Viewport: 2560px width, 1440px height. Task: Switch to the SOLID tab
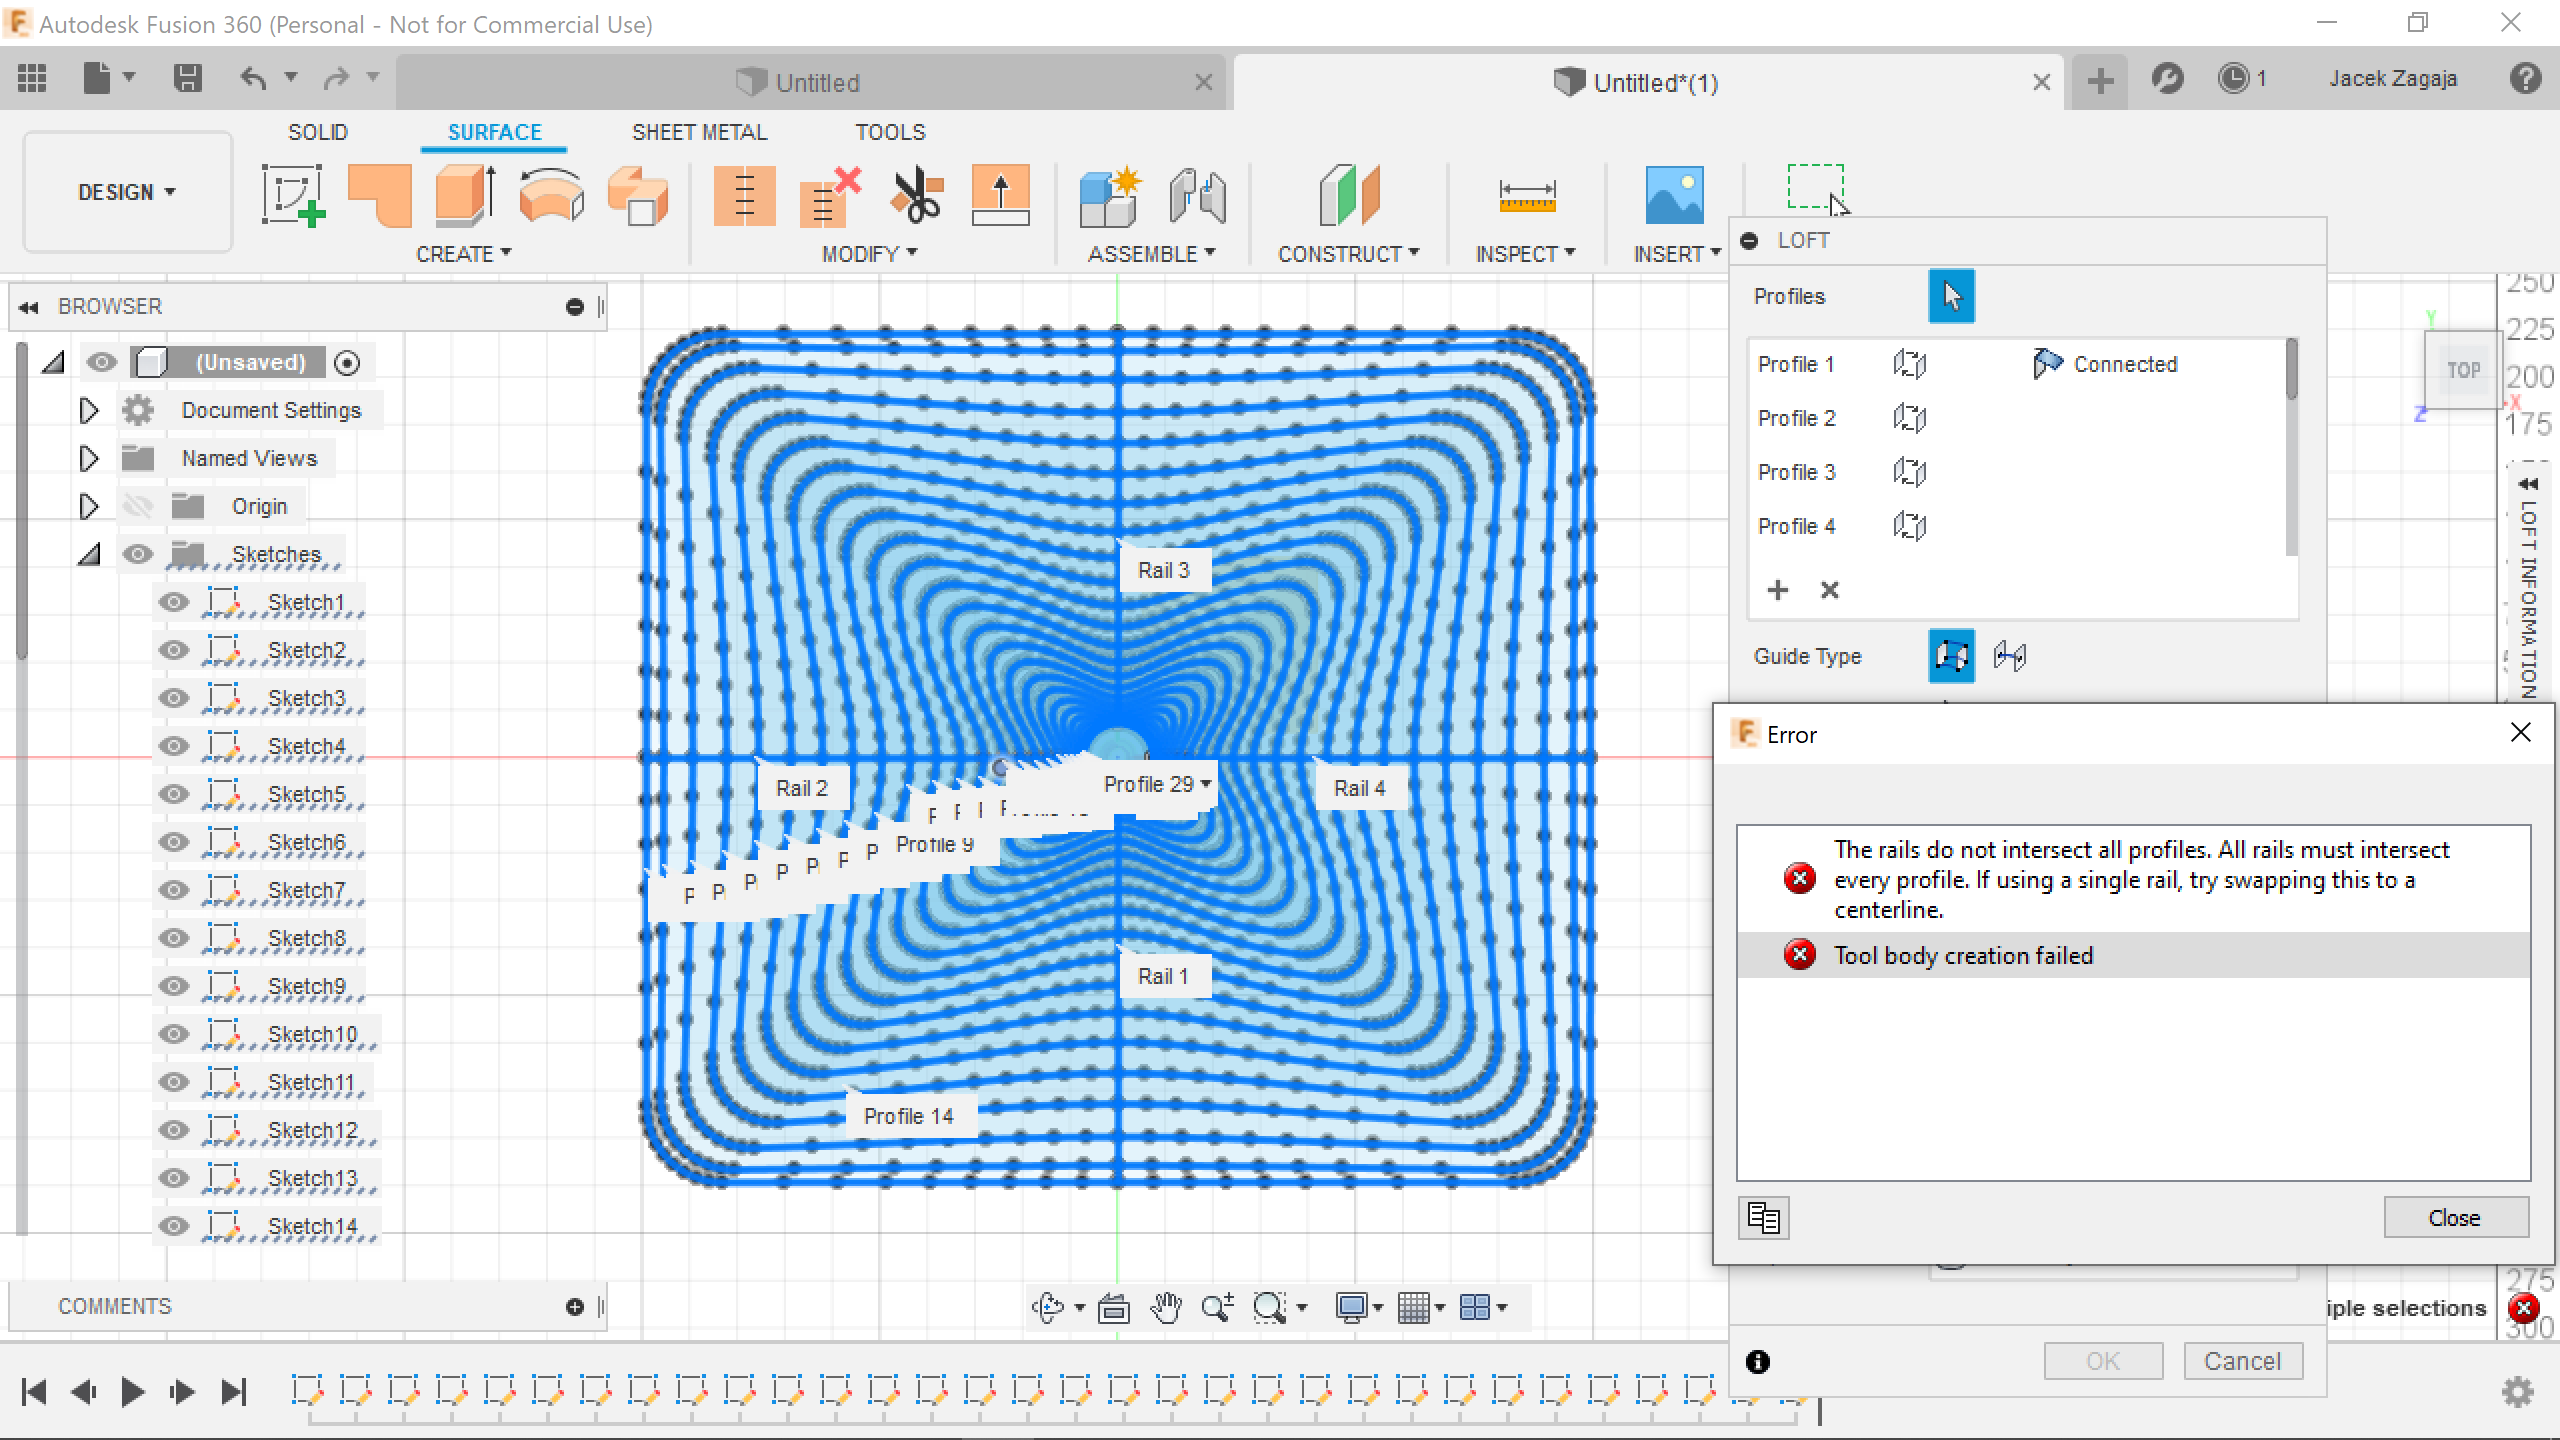tap(318, 132)
